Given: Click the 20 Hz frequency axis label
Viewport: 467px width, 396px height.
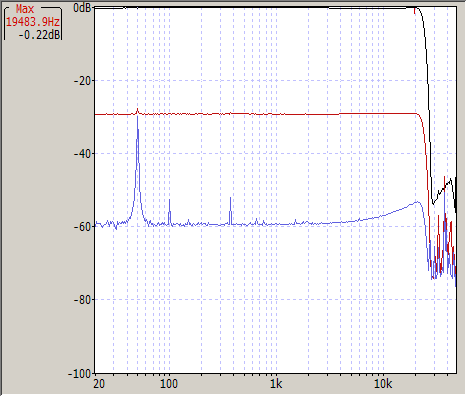Looking at the screenshot, I should tap(99, 384).
